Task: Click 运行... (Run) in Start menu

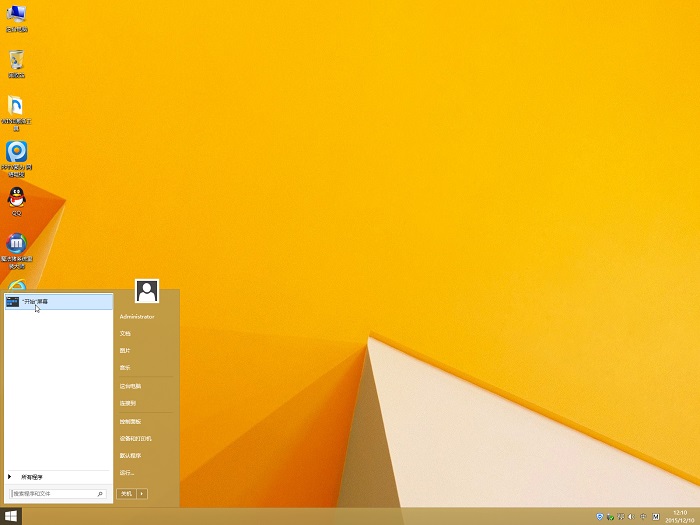Action: coord(127,472)
